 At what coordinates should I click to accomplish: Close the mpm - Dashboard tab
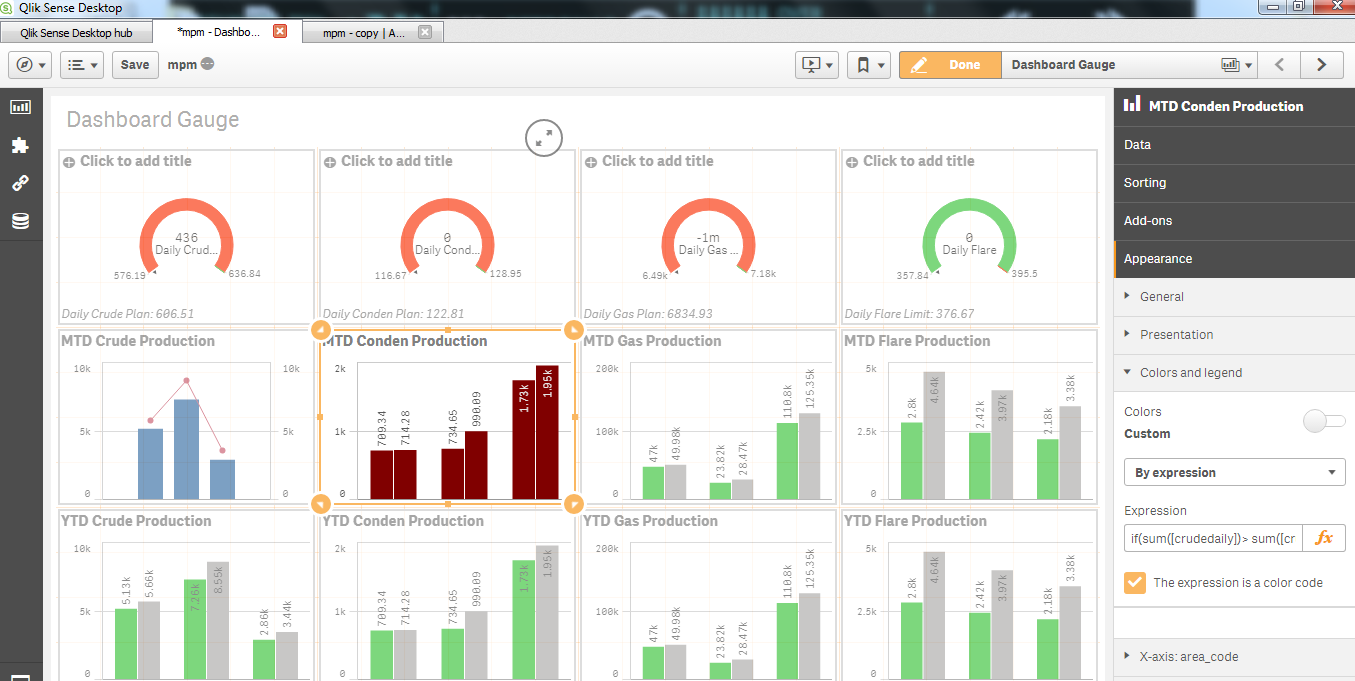click(280, 32)
